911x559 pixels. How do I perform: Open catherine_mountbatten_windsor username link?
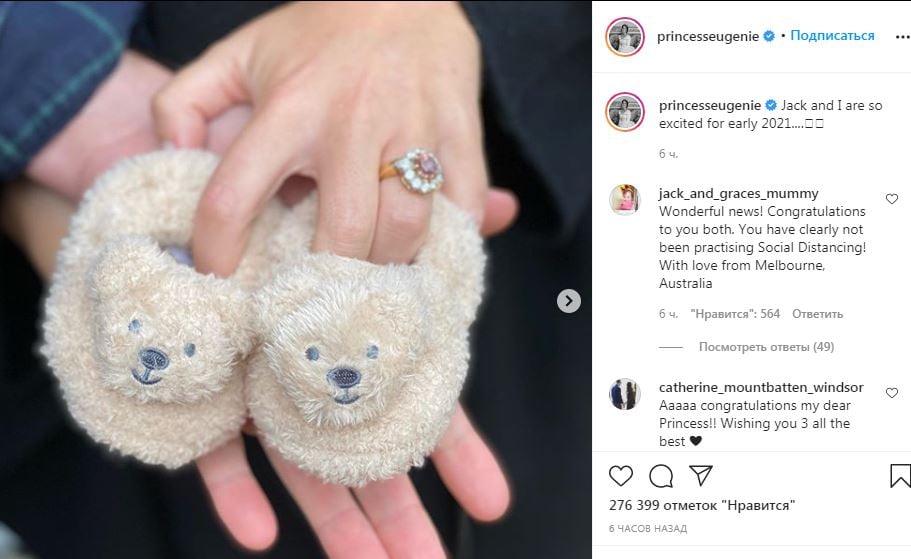pyautogui.click(x=761, y=387)
